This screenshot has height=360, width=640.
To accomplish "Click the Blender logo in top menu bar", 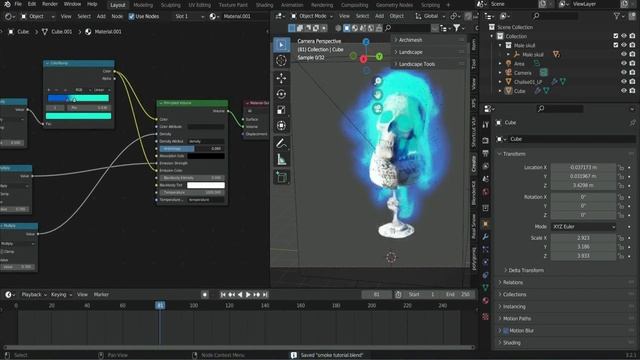I will point(7,4).
